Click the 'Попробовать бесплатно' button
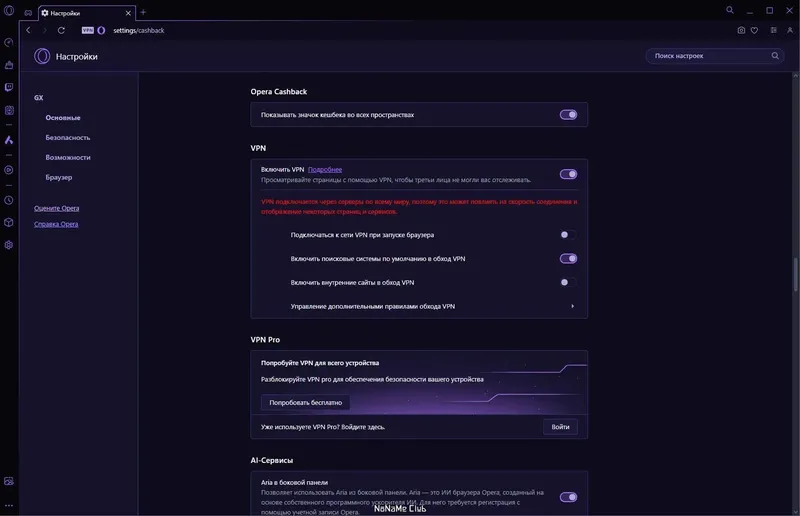This screenshot has width=800, height=516. pyautogui.click(x=305, y=402)
